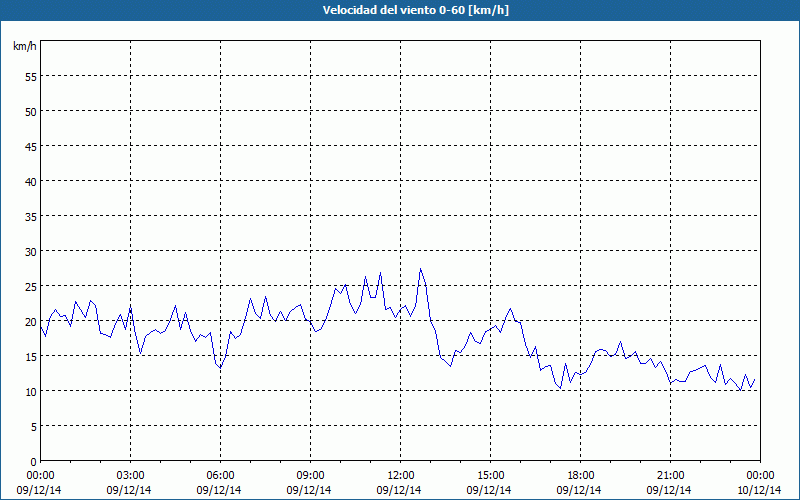The height and width of the screenshot is (500, 800).
Task: Click the 09:00 time axis label
Action: pos(310,476)
